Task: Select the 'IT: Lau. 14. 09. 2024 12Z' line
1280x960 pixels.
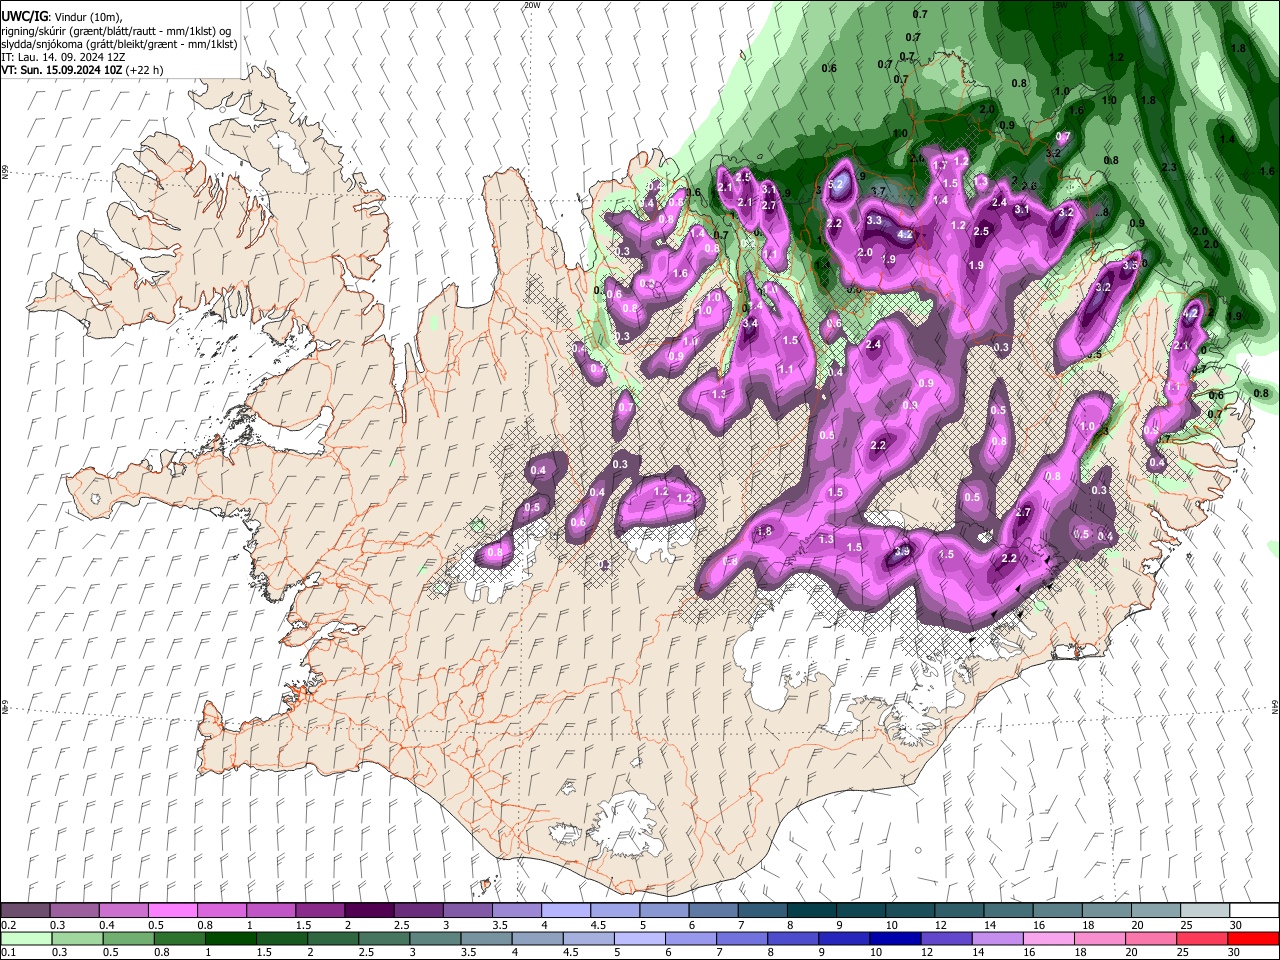Action: tap(63, 57)
